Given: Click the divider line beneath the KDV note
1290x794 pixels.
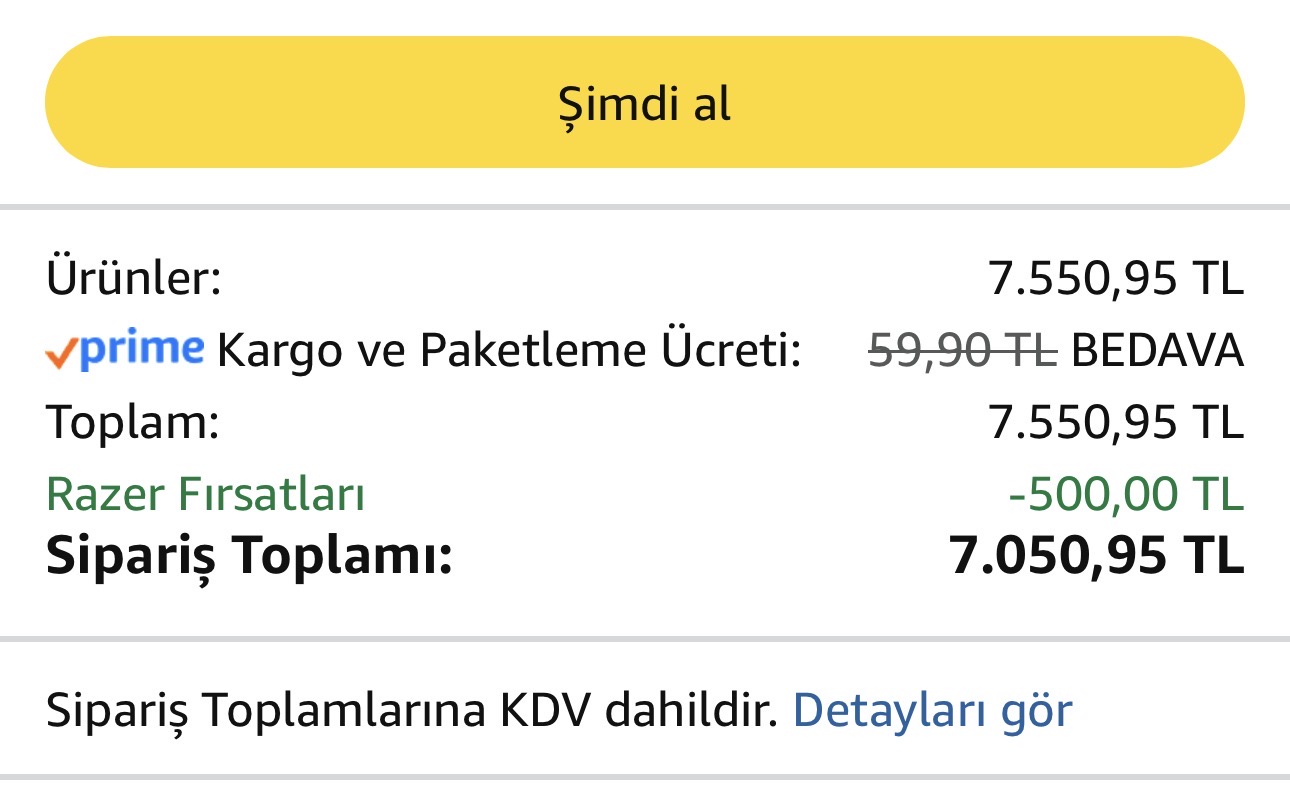Looking at the screenshot, I should coord(644,777).
